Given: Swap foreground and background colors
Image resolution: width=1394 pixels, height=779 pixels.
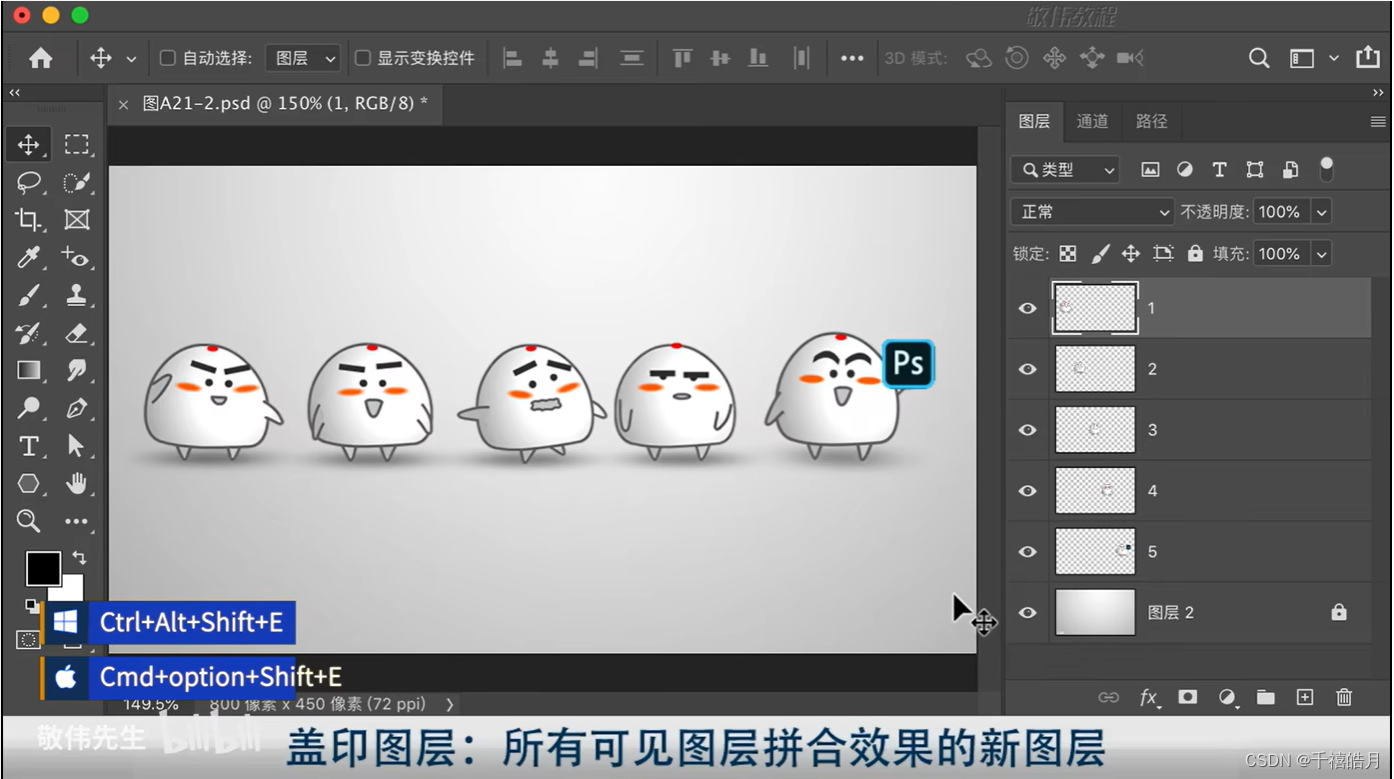Looking at the screenshot, I should pyautogui.click(x=79, y=558).
